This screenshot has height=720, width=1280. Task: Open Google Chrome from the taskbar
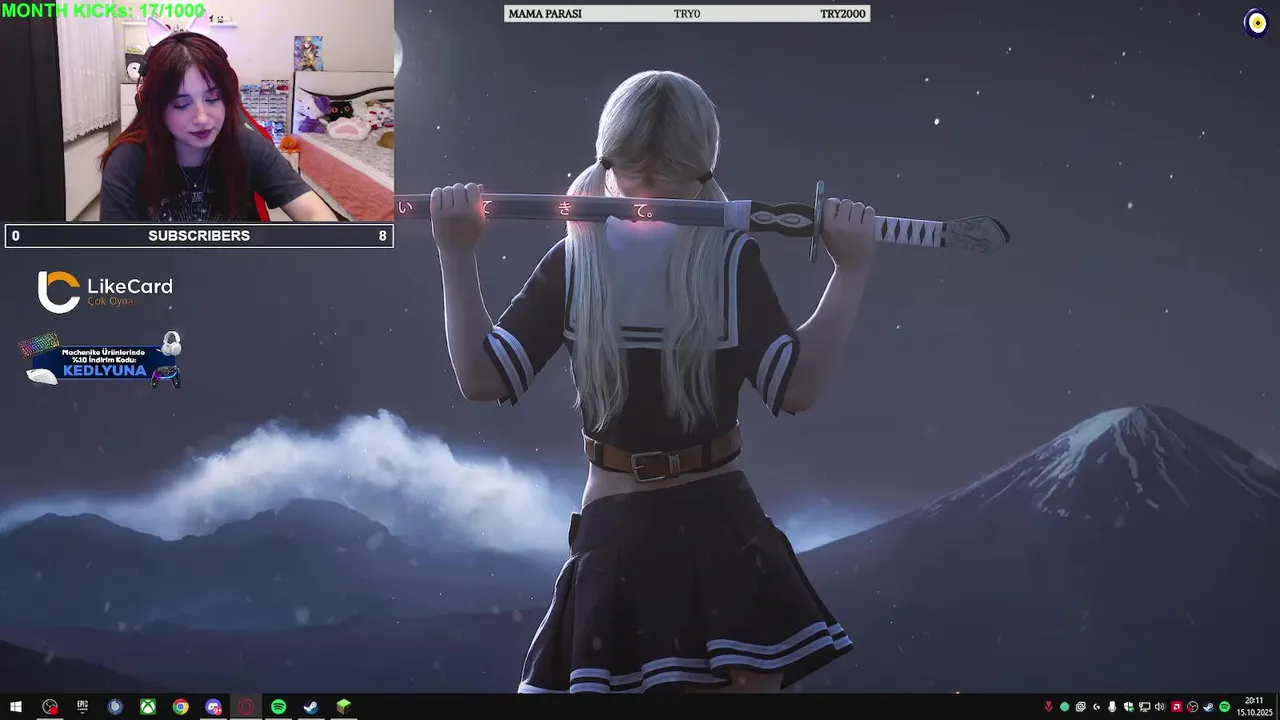(x=180, y=707)
